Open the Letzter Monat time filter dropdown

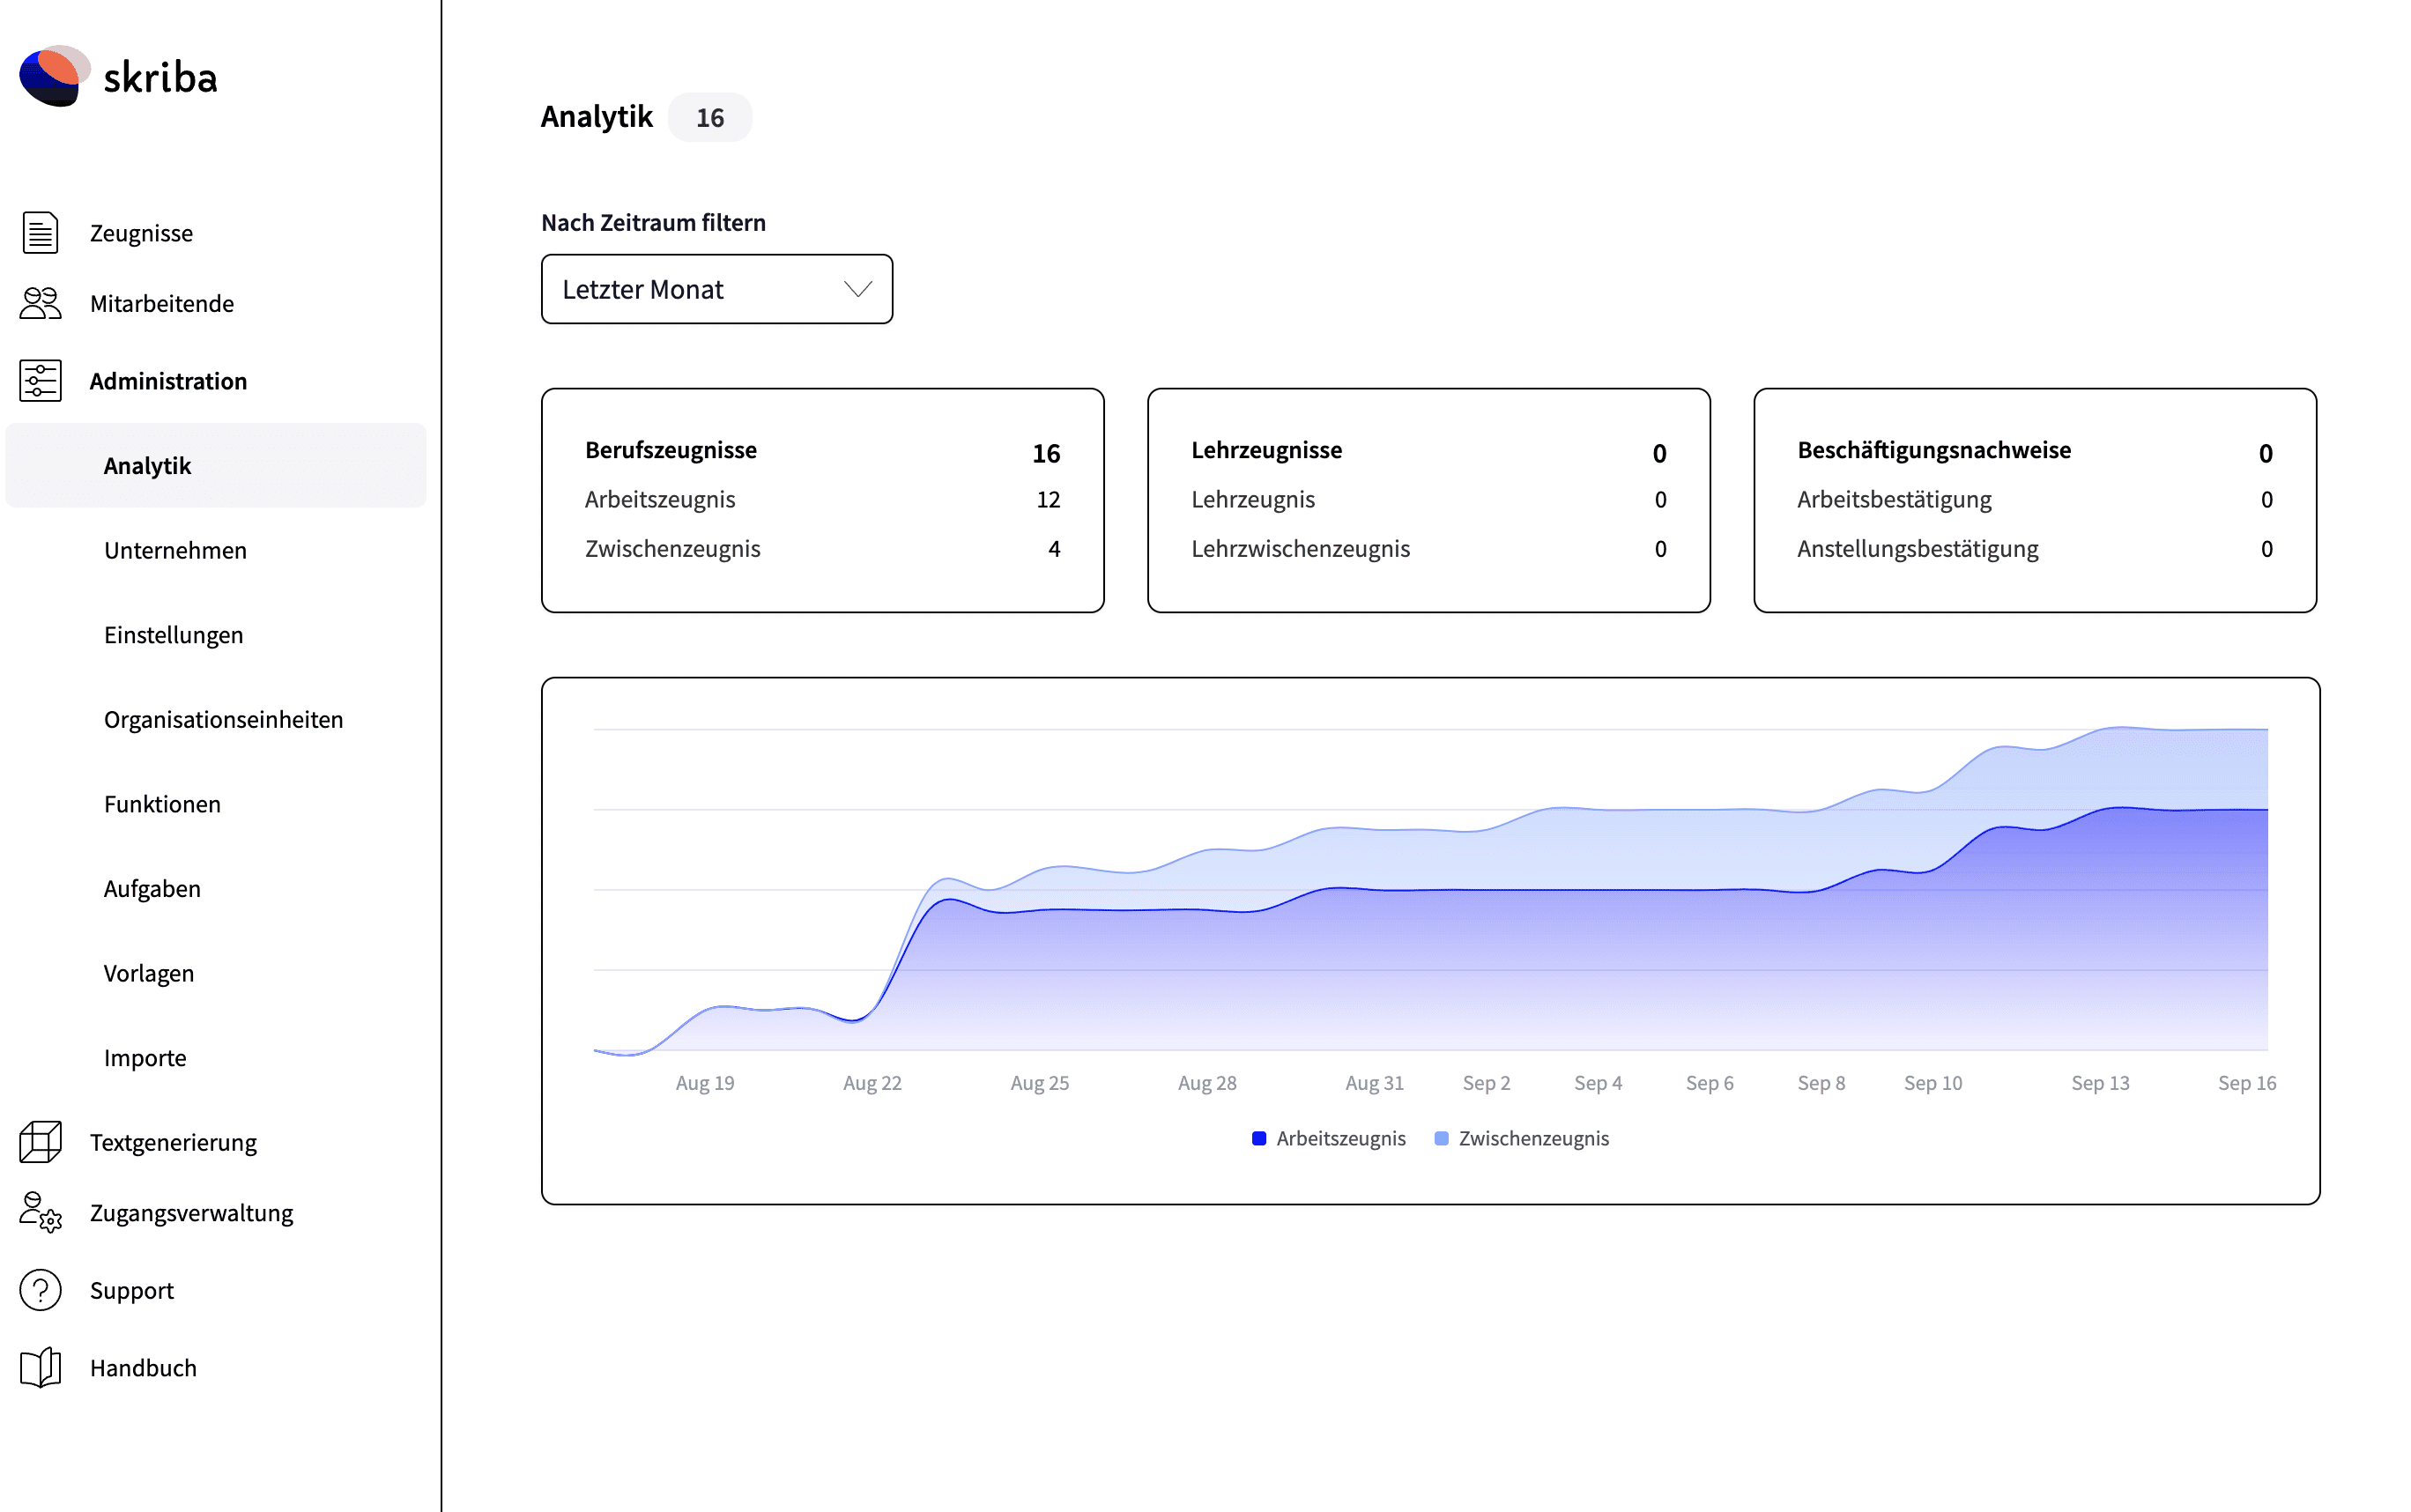point(716,289)
